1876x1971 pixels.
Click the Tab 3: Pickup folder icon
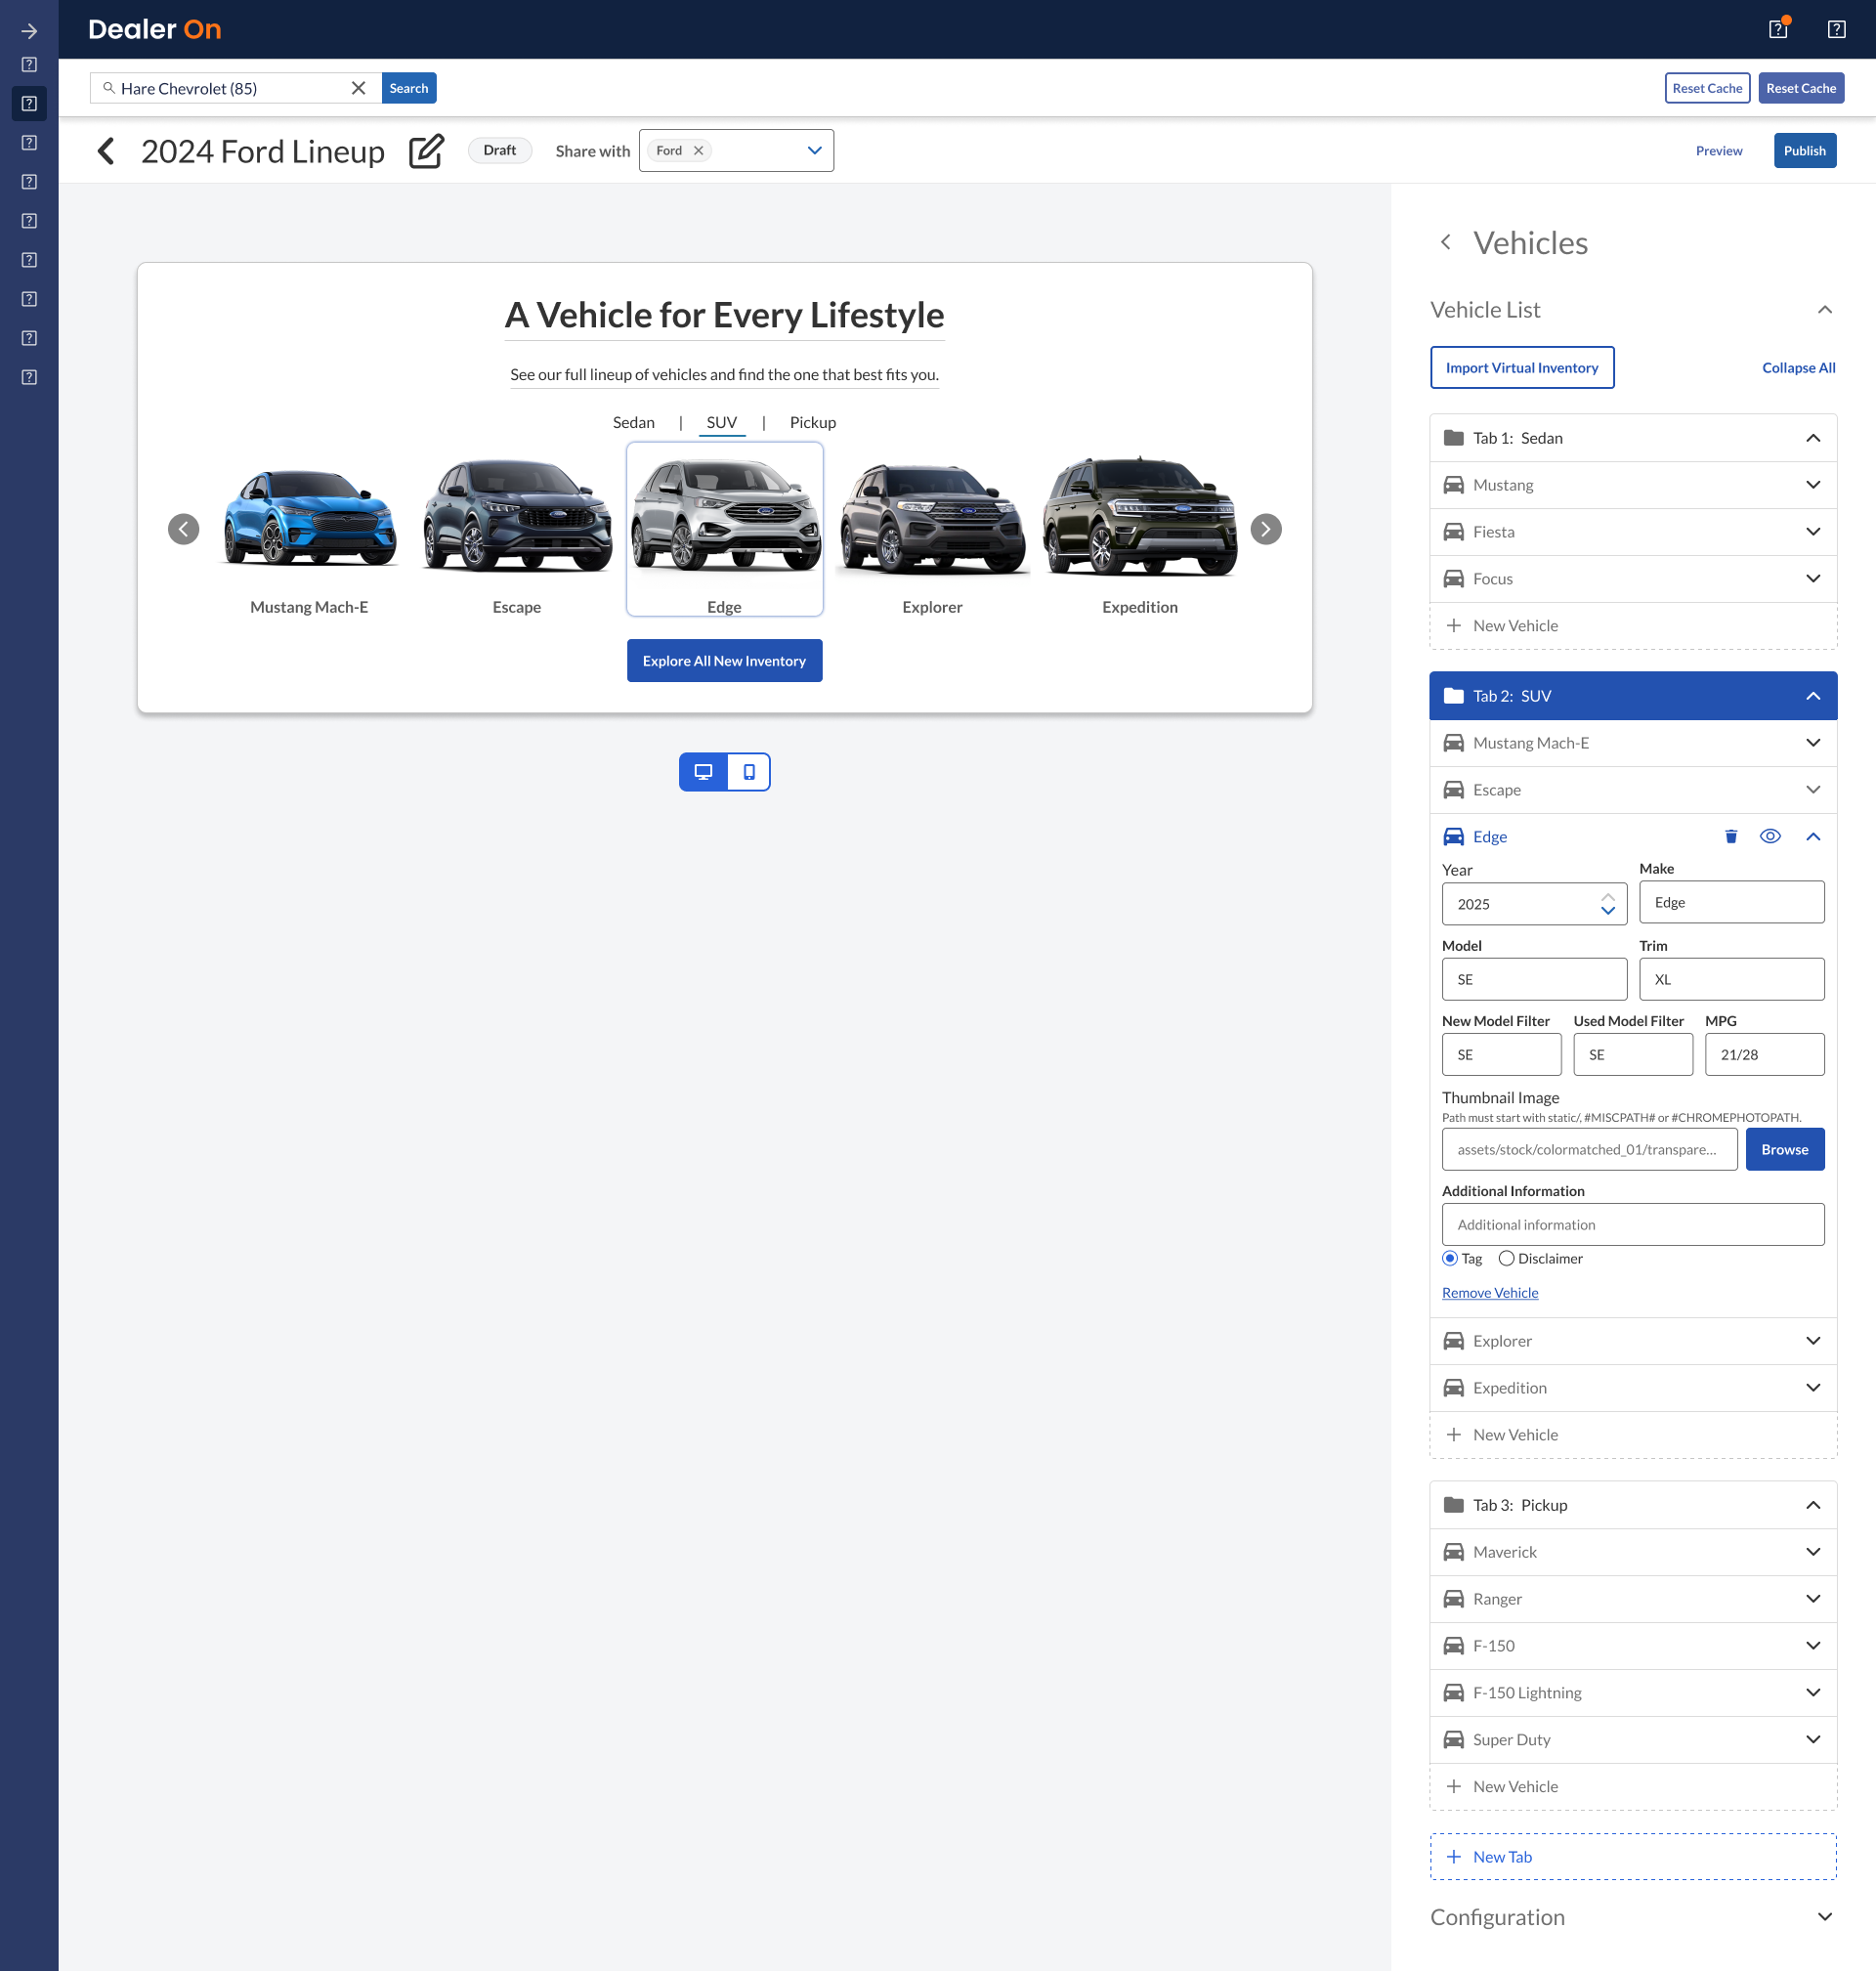click(x=1454, y=1505)
